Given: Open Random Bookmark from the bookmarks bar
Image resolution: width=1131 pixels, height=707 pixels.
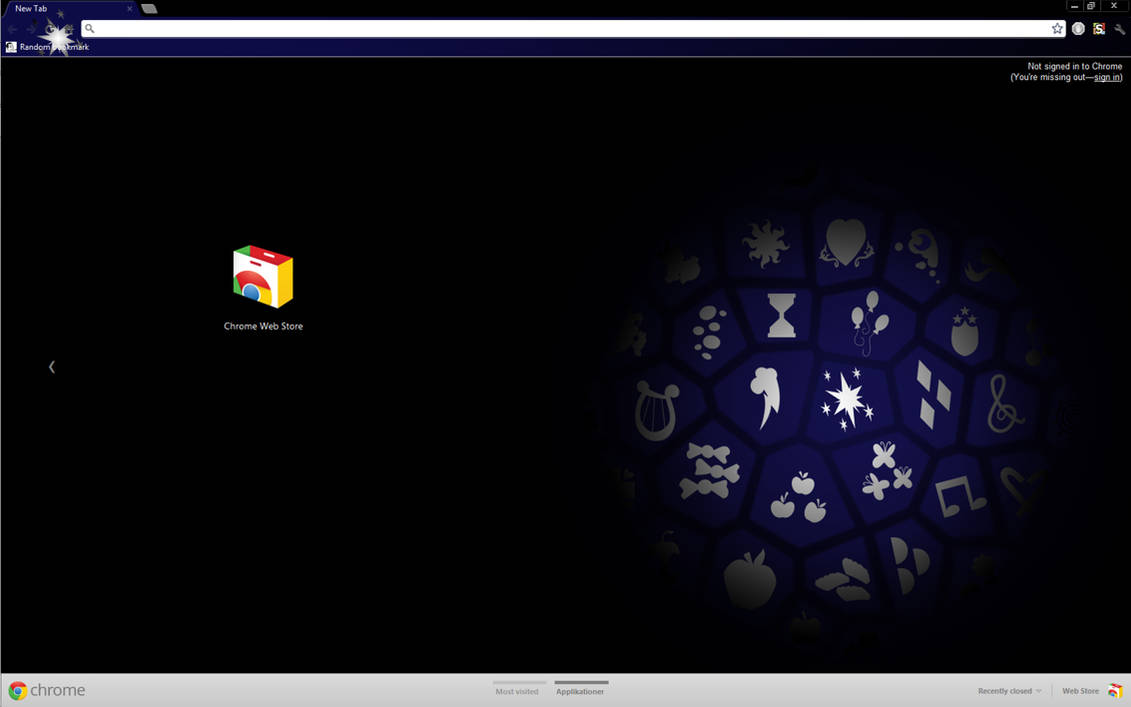Looking at the screenshot, I should click(47, 46).
